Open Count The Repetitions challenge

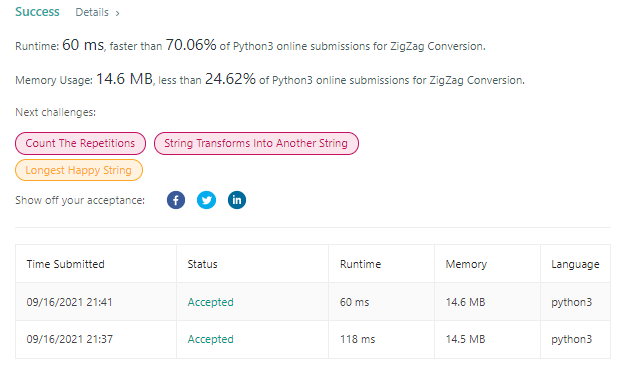(80, 143)
